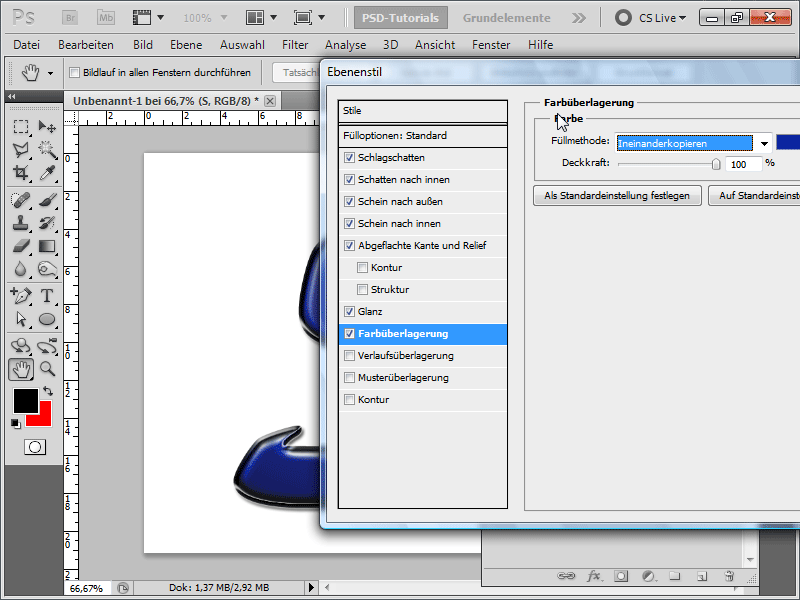Select the Clone Stamp tool

(20, 223)
